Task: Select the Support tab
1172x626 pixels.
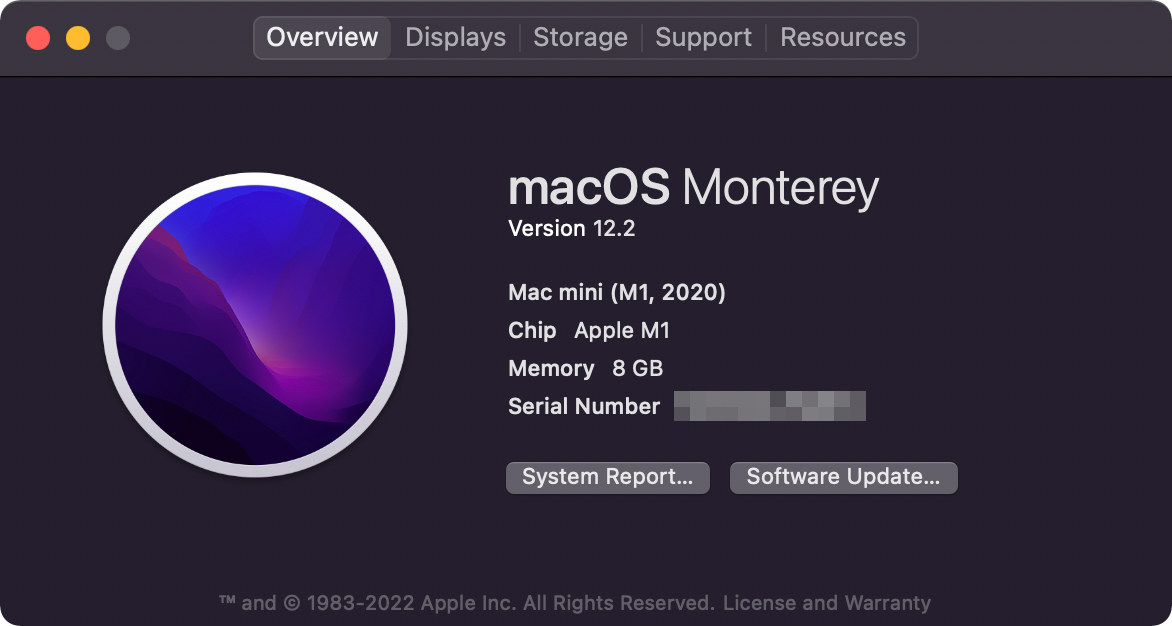Action: (x=703, y=37)
